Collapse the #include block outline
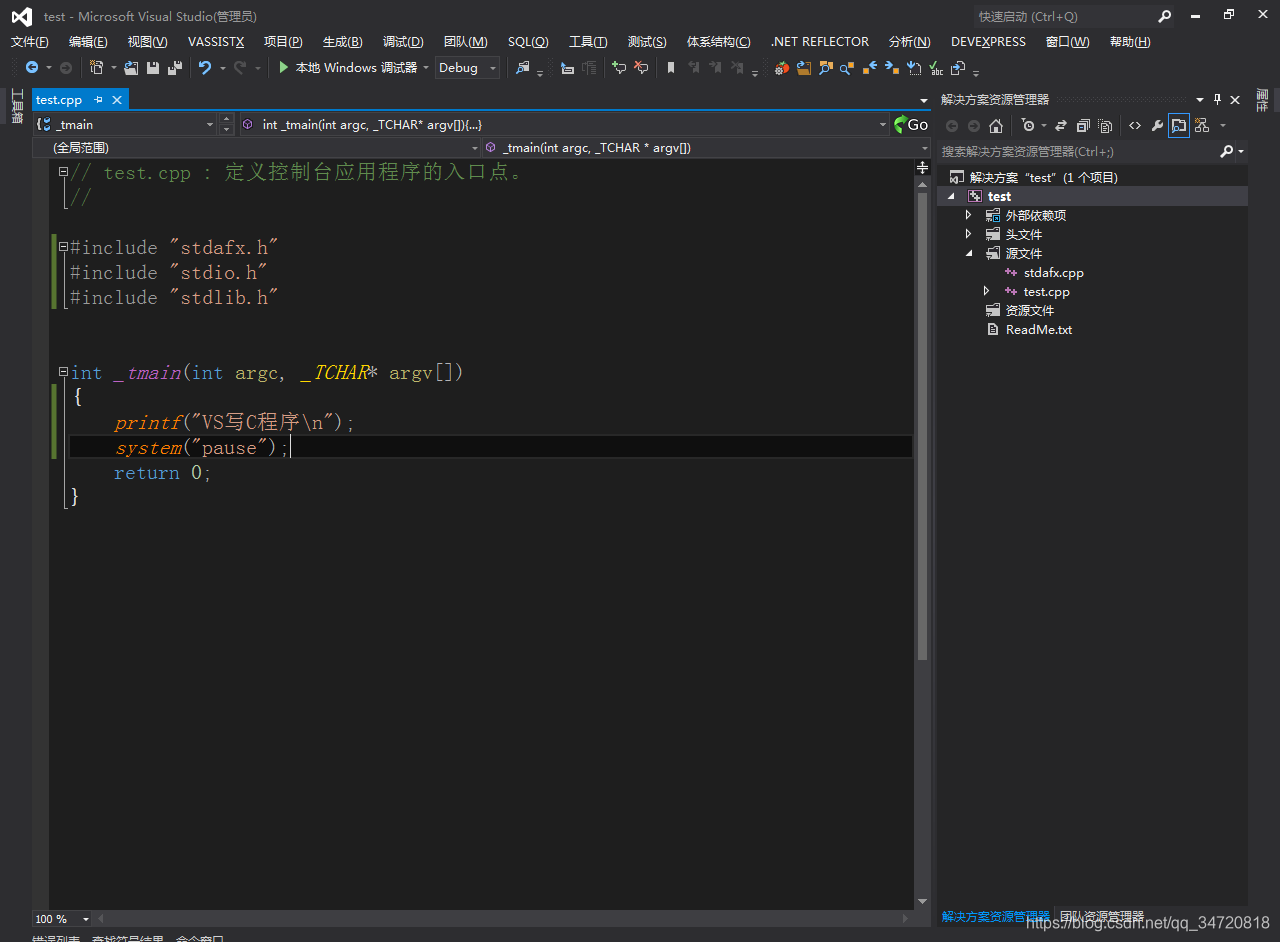 [63, 247]
